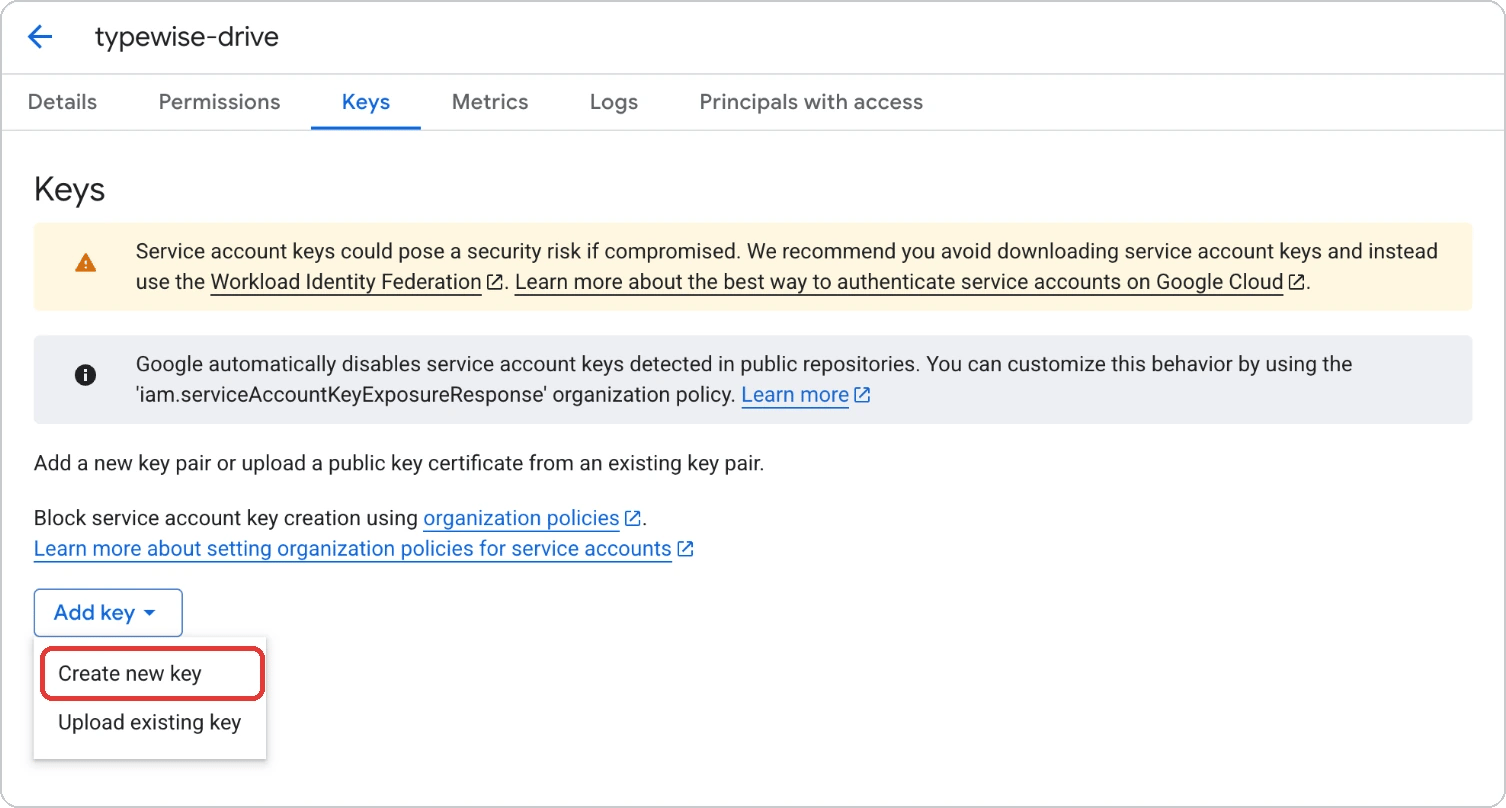Choose Create new key from menu
This screenshot has height=808, width=1506.
[x=152, y=673]
